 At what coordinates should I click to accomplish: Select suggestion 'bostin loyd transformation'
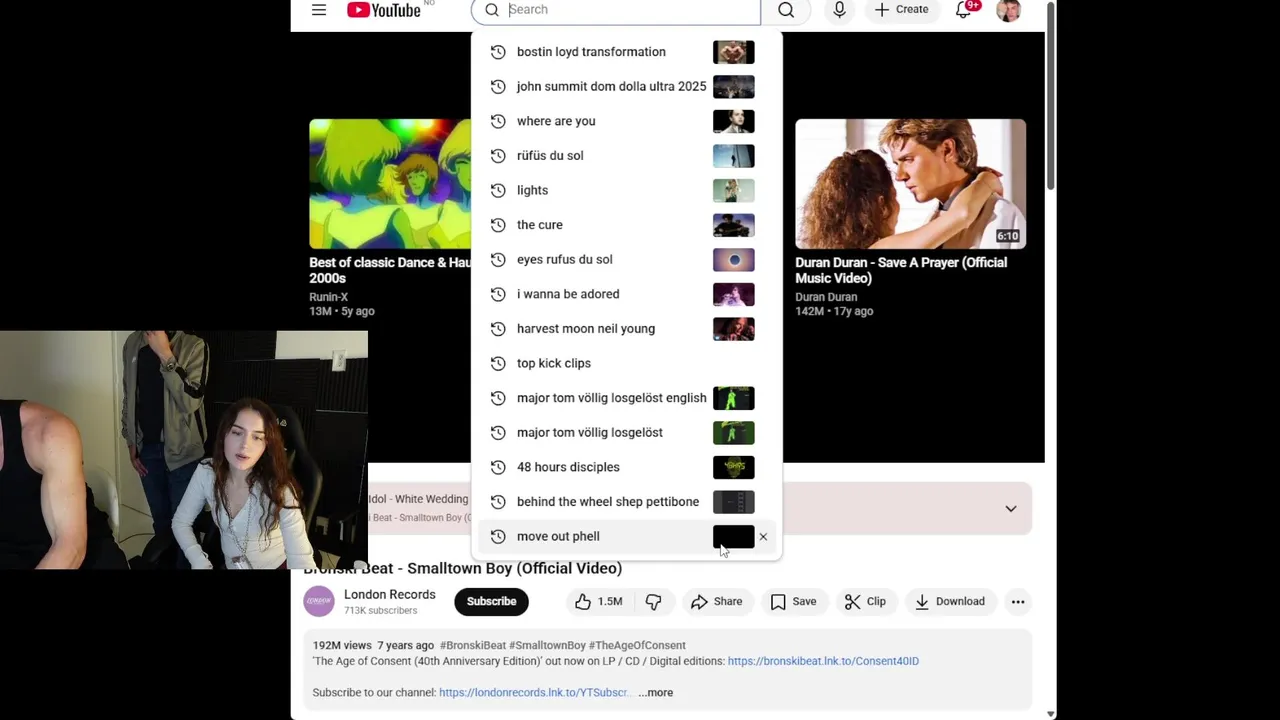[628, 52]
